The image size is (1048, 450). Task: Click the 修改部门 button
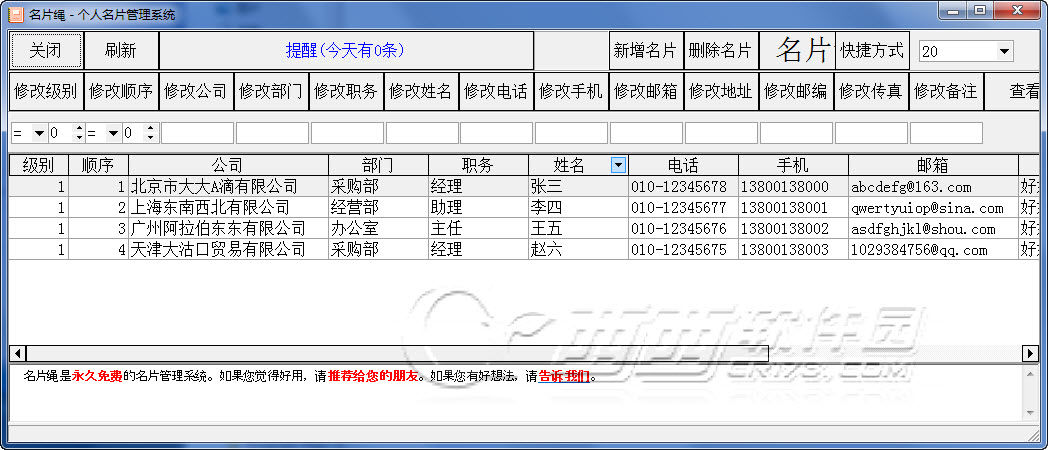pyautogui.click(x=271, y=92)
